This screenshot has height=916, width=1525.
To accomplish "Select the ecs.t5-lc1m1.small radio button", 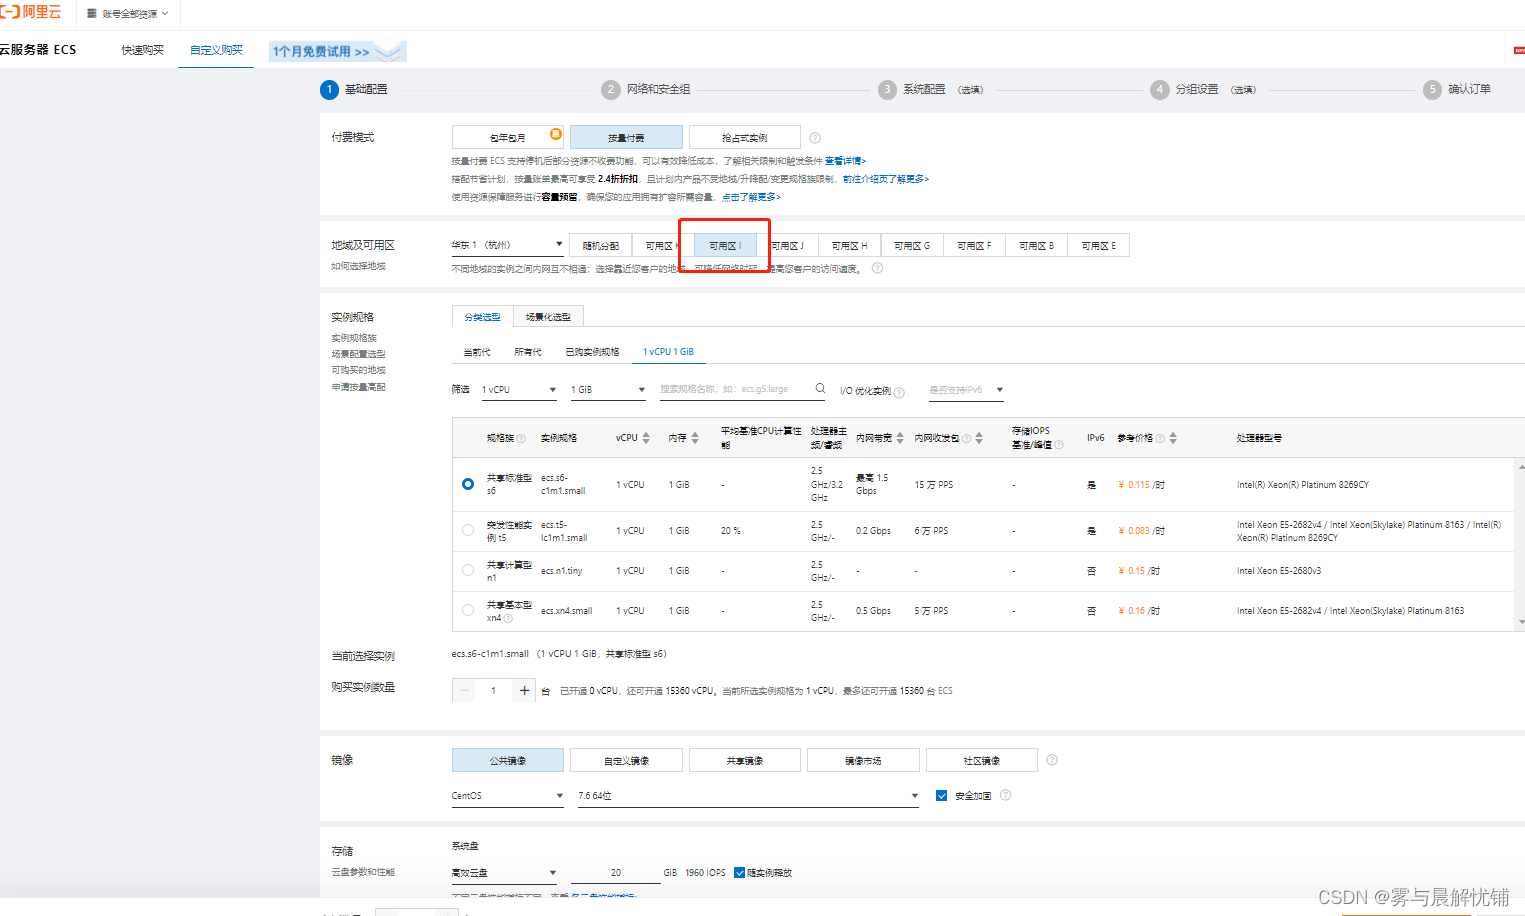I will click(x=468, y=530).
